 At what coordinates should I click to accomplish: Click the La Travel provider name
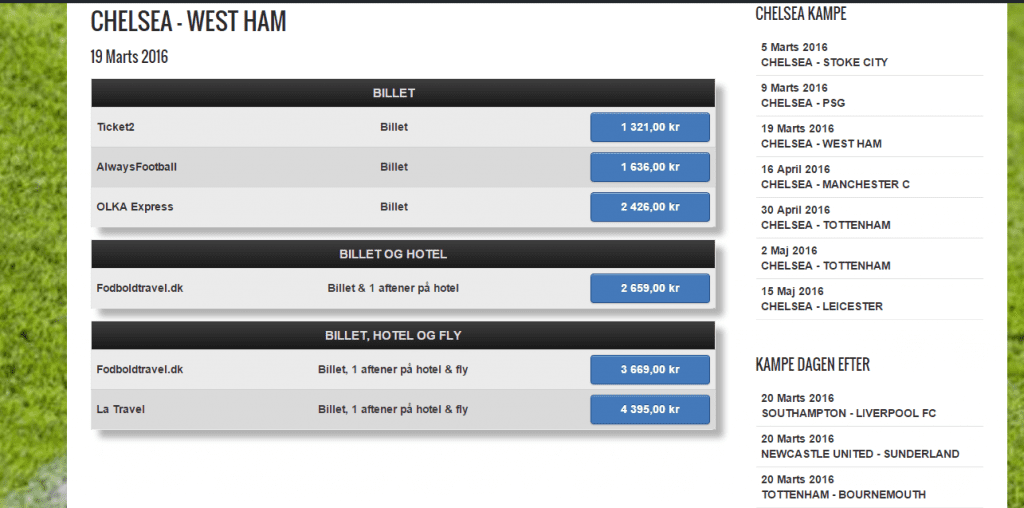coord(121,409)
